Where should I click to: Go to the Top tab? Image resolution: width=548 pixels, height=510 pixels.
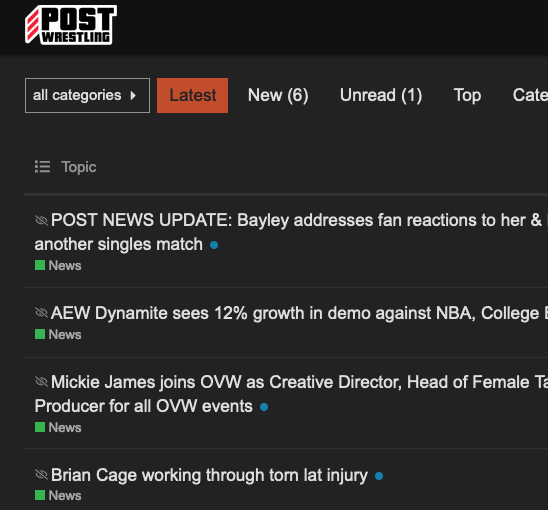pyautogui.click(x=467, y=95)
